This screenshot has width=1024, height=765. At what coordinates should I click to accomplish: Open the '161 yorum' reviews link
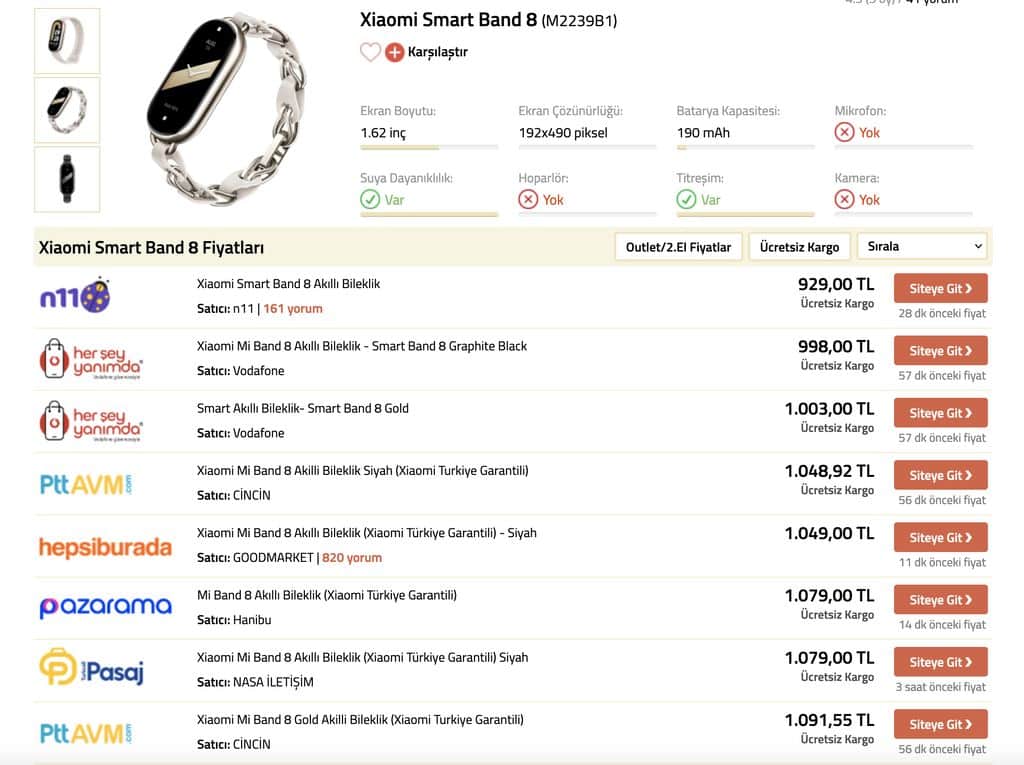coord(293,308)
